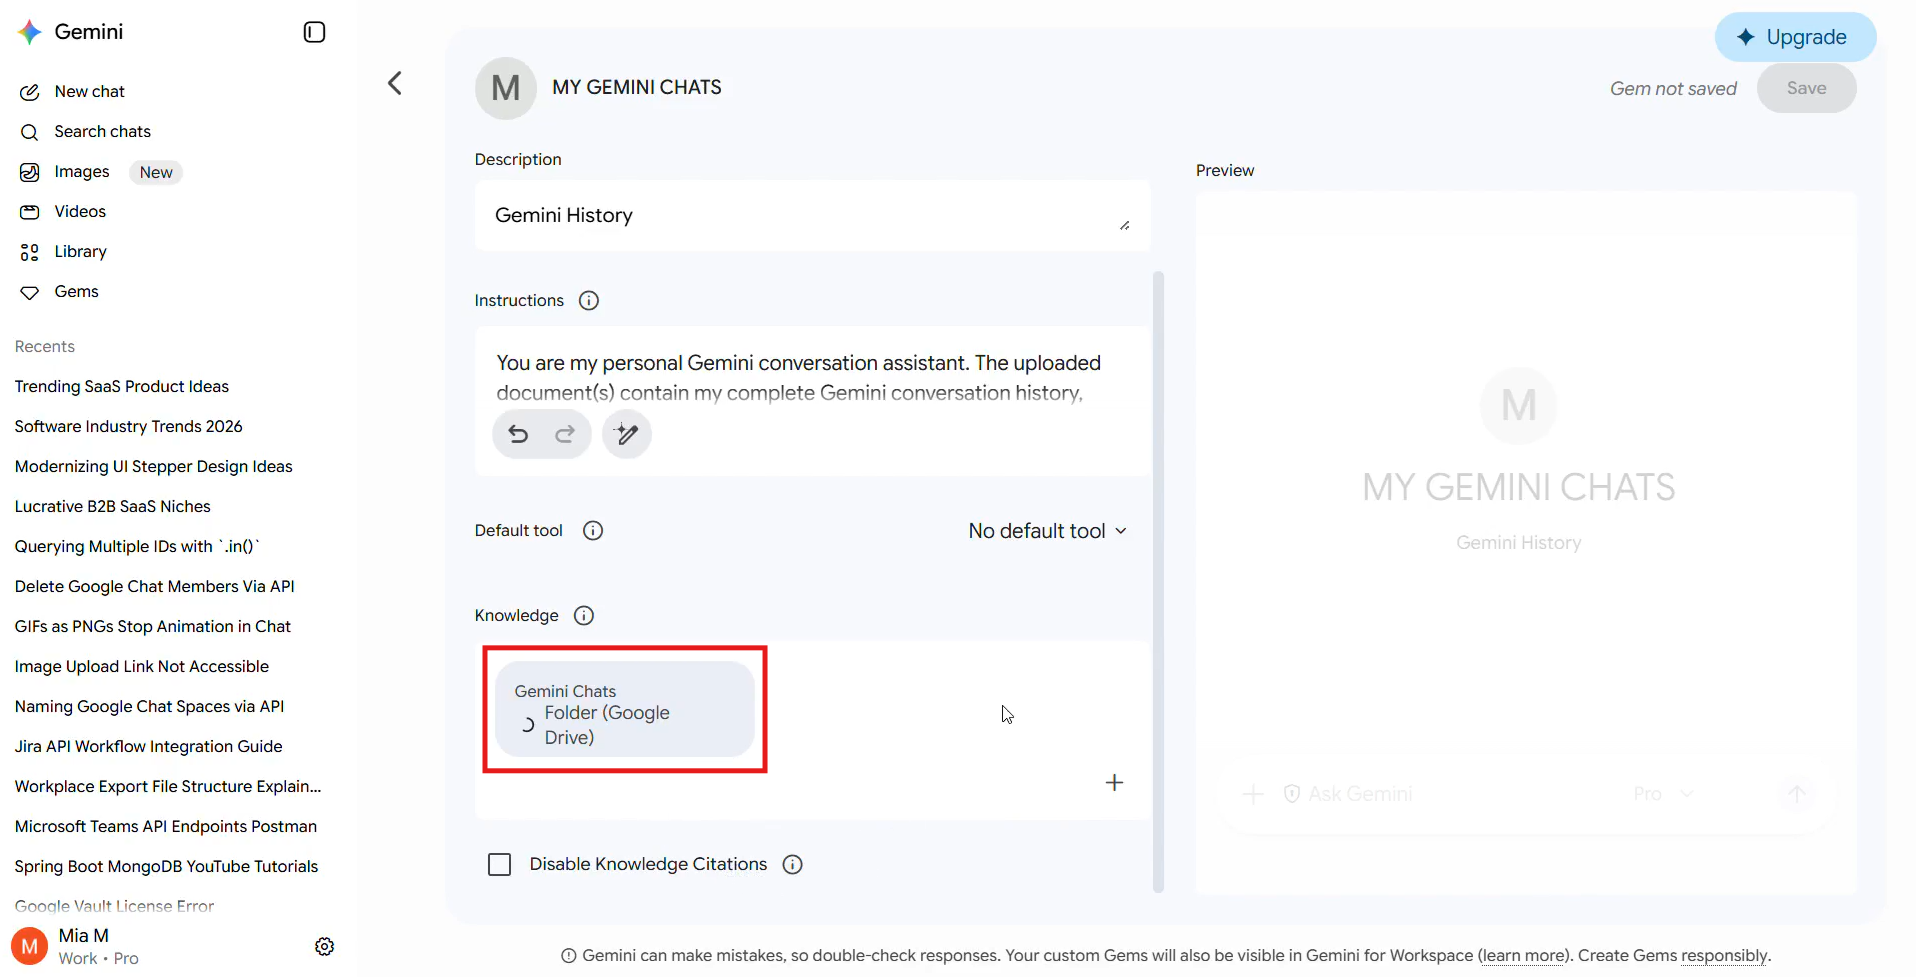1916x977 pixels.
Task: Click the Mia M account name
Action: (84, 936)
